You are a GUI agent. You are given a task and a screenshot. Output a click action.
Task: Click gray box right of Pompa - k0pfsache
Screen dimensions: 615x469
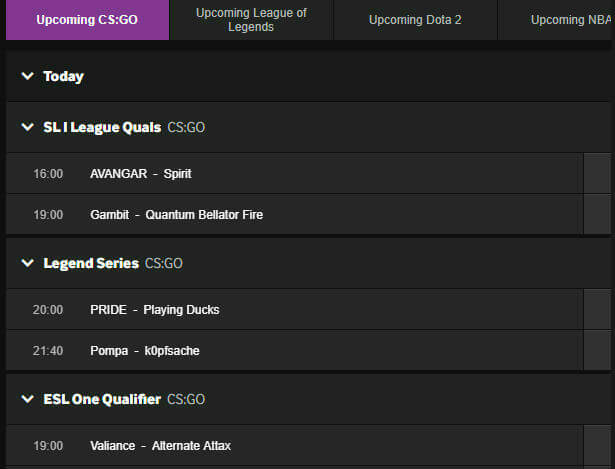point(597,351)
